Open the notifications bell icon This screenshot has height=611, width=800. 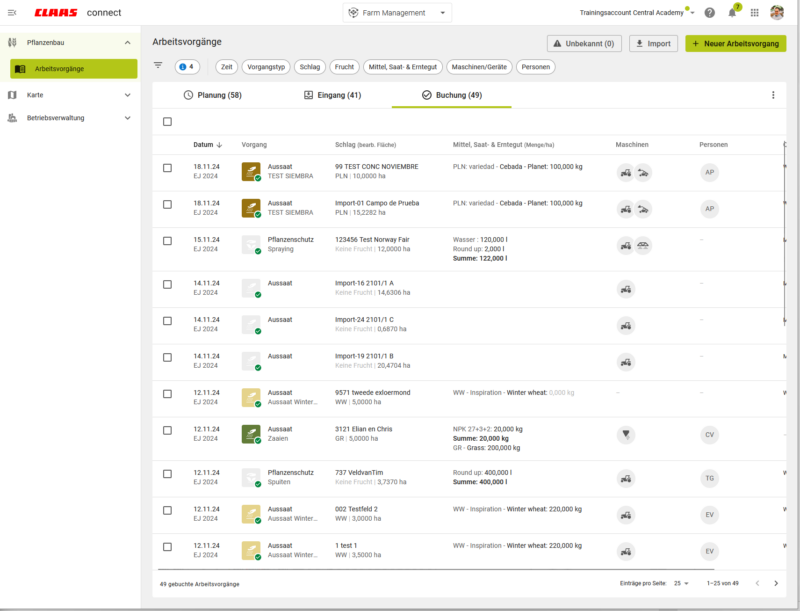click(x=732, y=13)
